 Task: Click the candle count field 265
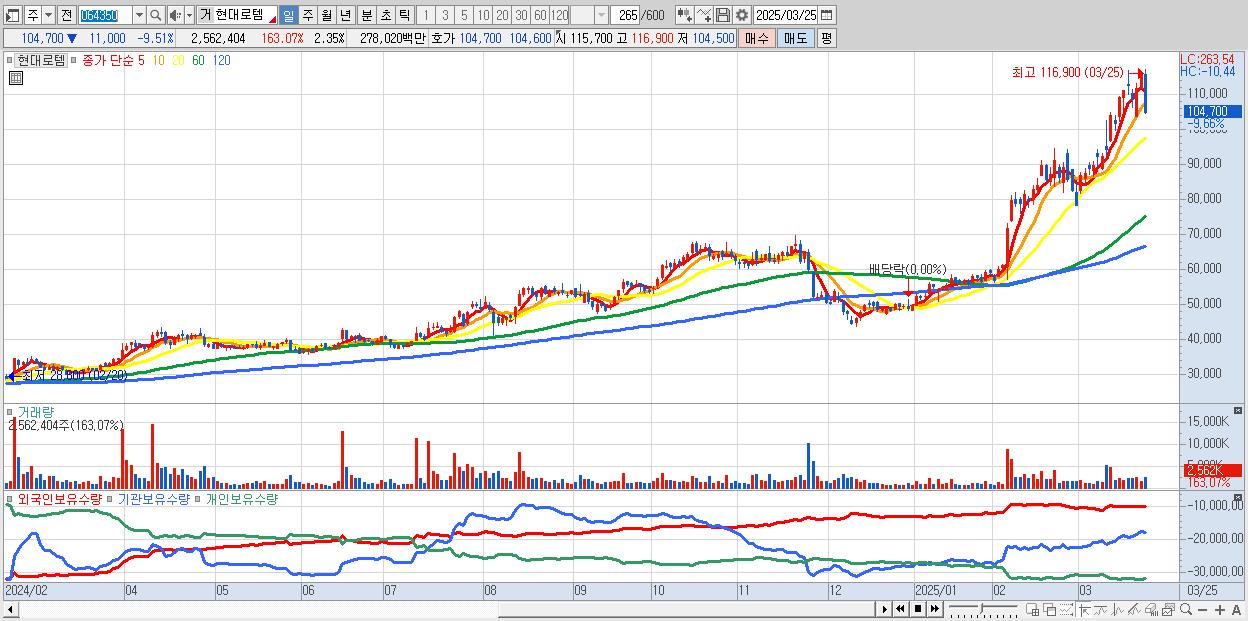coord(624,15)
